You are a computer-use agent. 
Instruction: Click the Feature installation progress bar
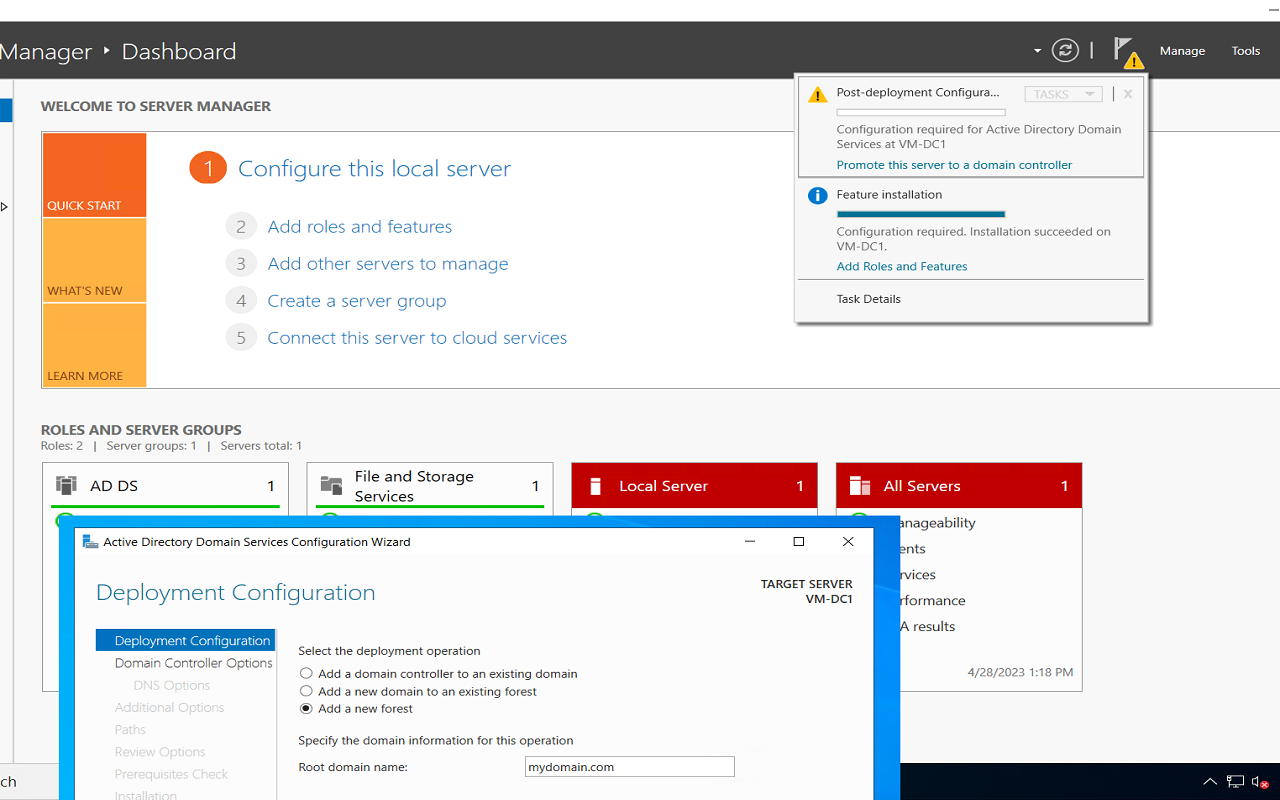(921, 214)
